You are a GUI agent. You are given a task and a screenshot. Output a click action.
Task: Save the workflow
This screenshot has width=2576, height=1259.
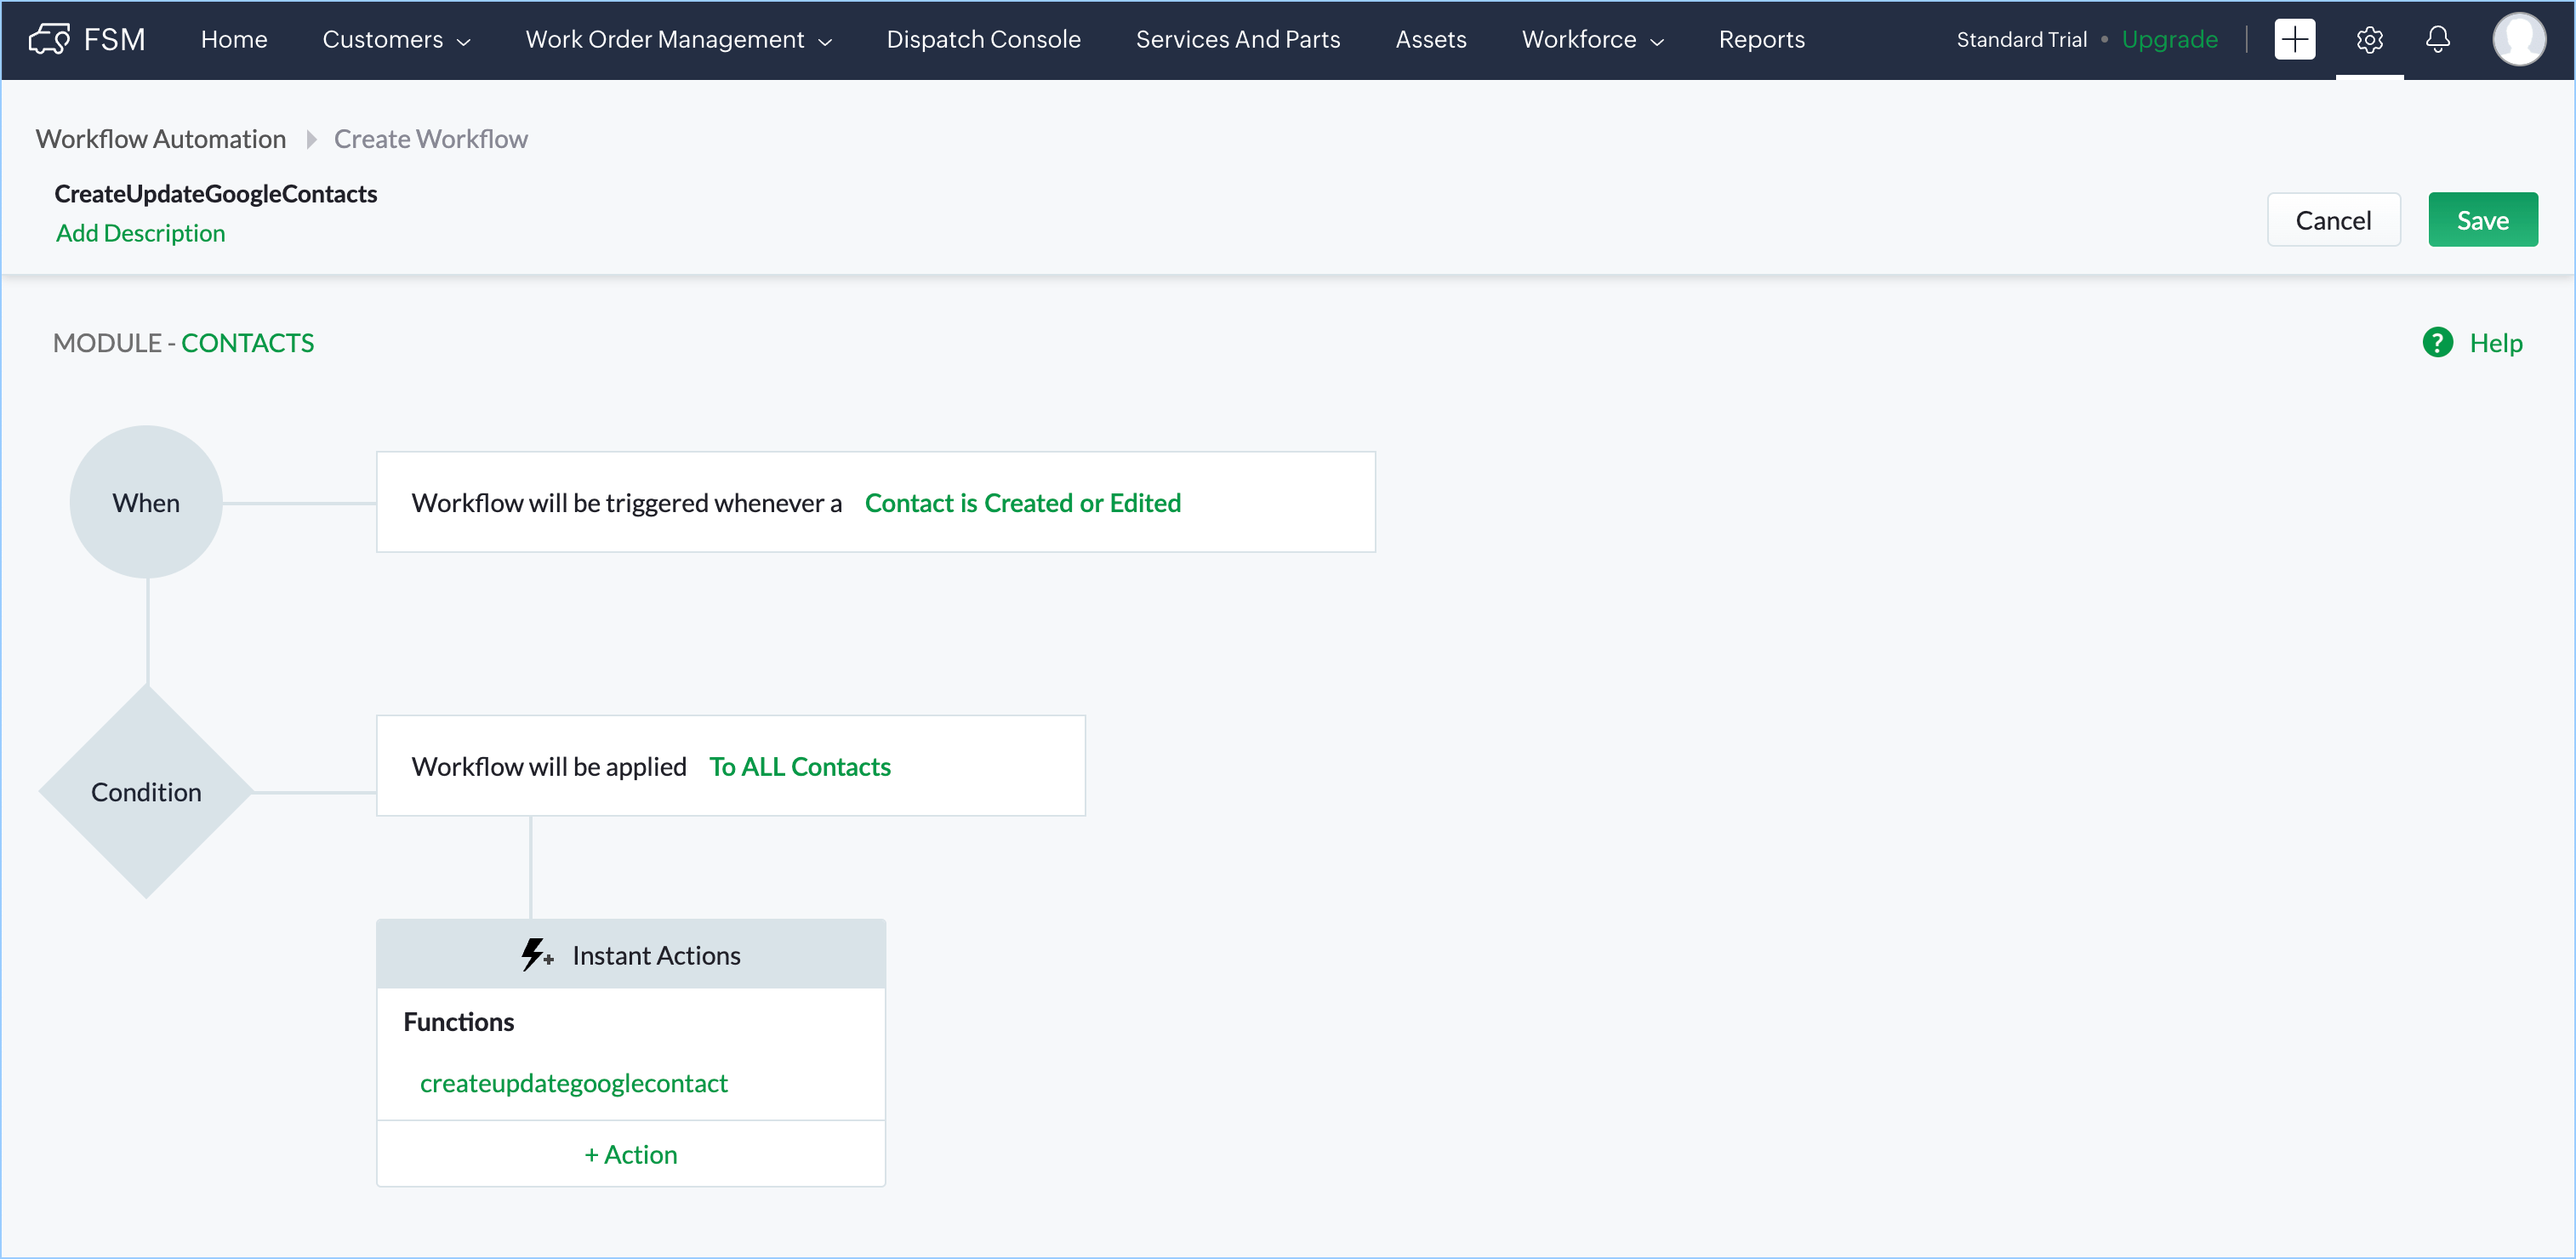[2481, 220]
